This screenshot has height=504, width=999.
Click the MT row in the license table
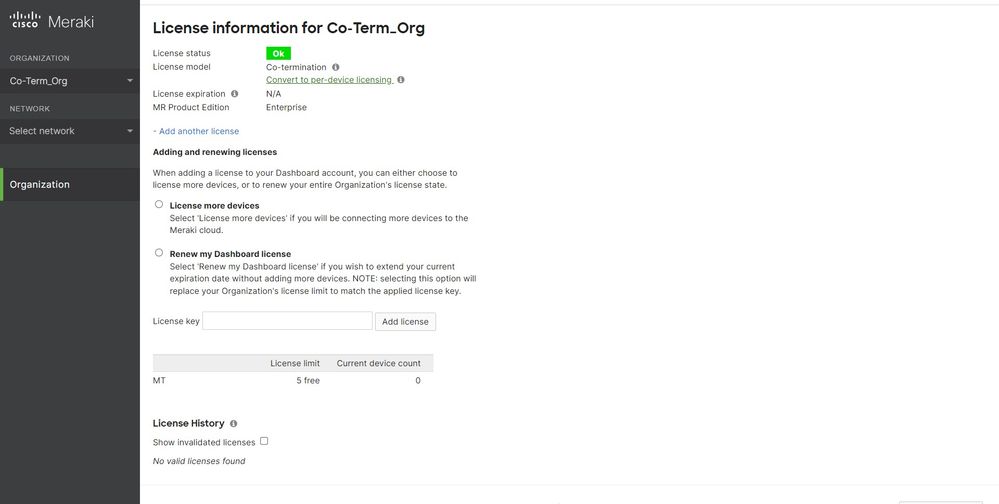tap(160, 381)
